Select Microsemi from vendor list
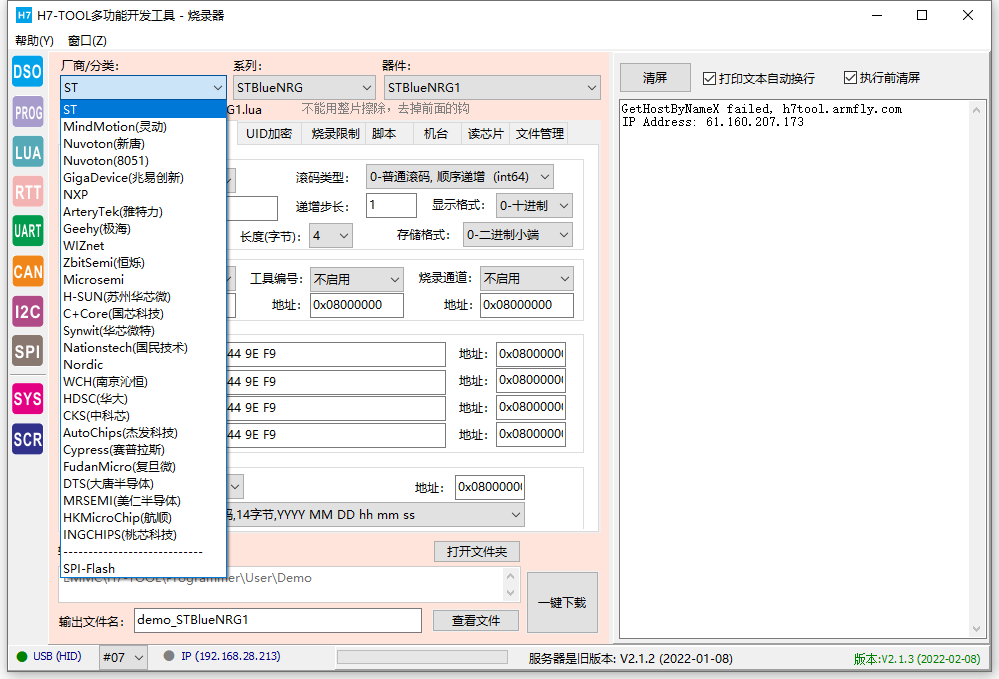 point(144,280)
